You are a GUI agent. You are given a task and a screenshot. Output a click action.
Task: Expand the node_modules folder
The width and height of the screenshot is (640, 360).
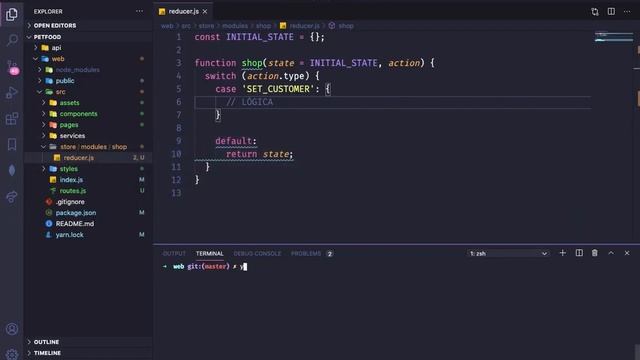(x=78, y=70)
